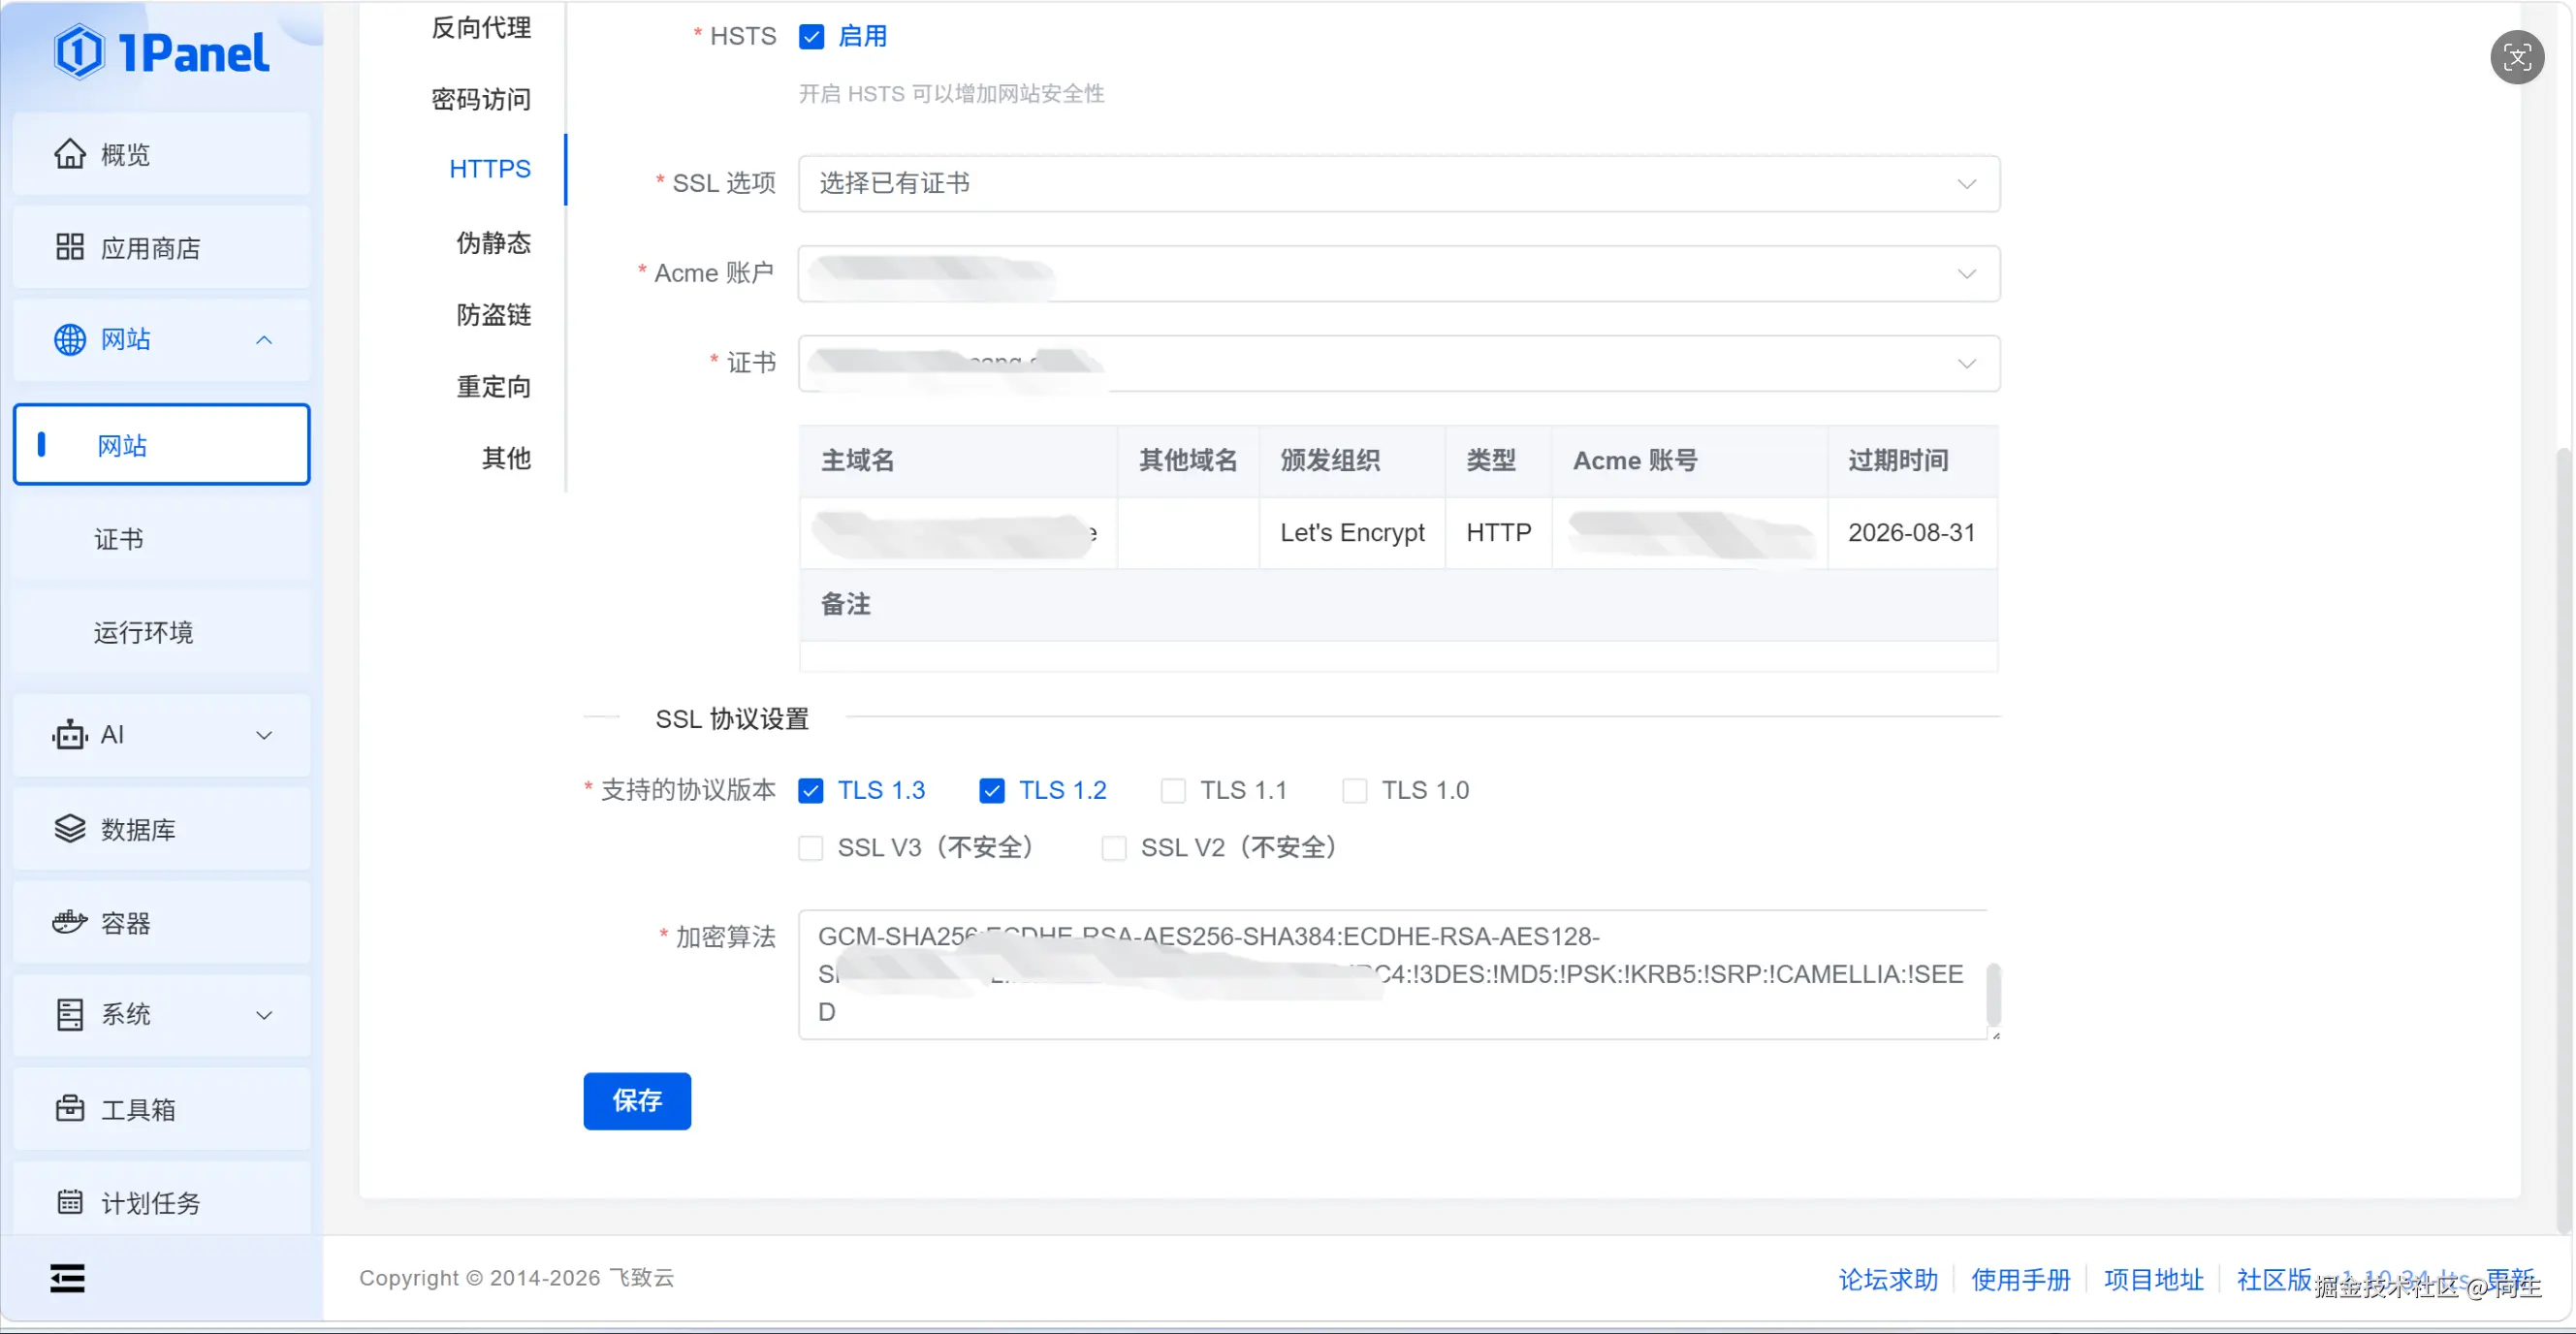Open the 网站 submenu item
This screenshot has width=2576, height=1334.
(x=162, y=445)
